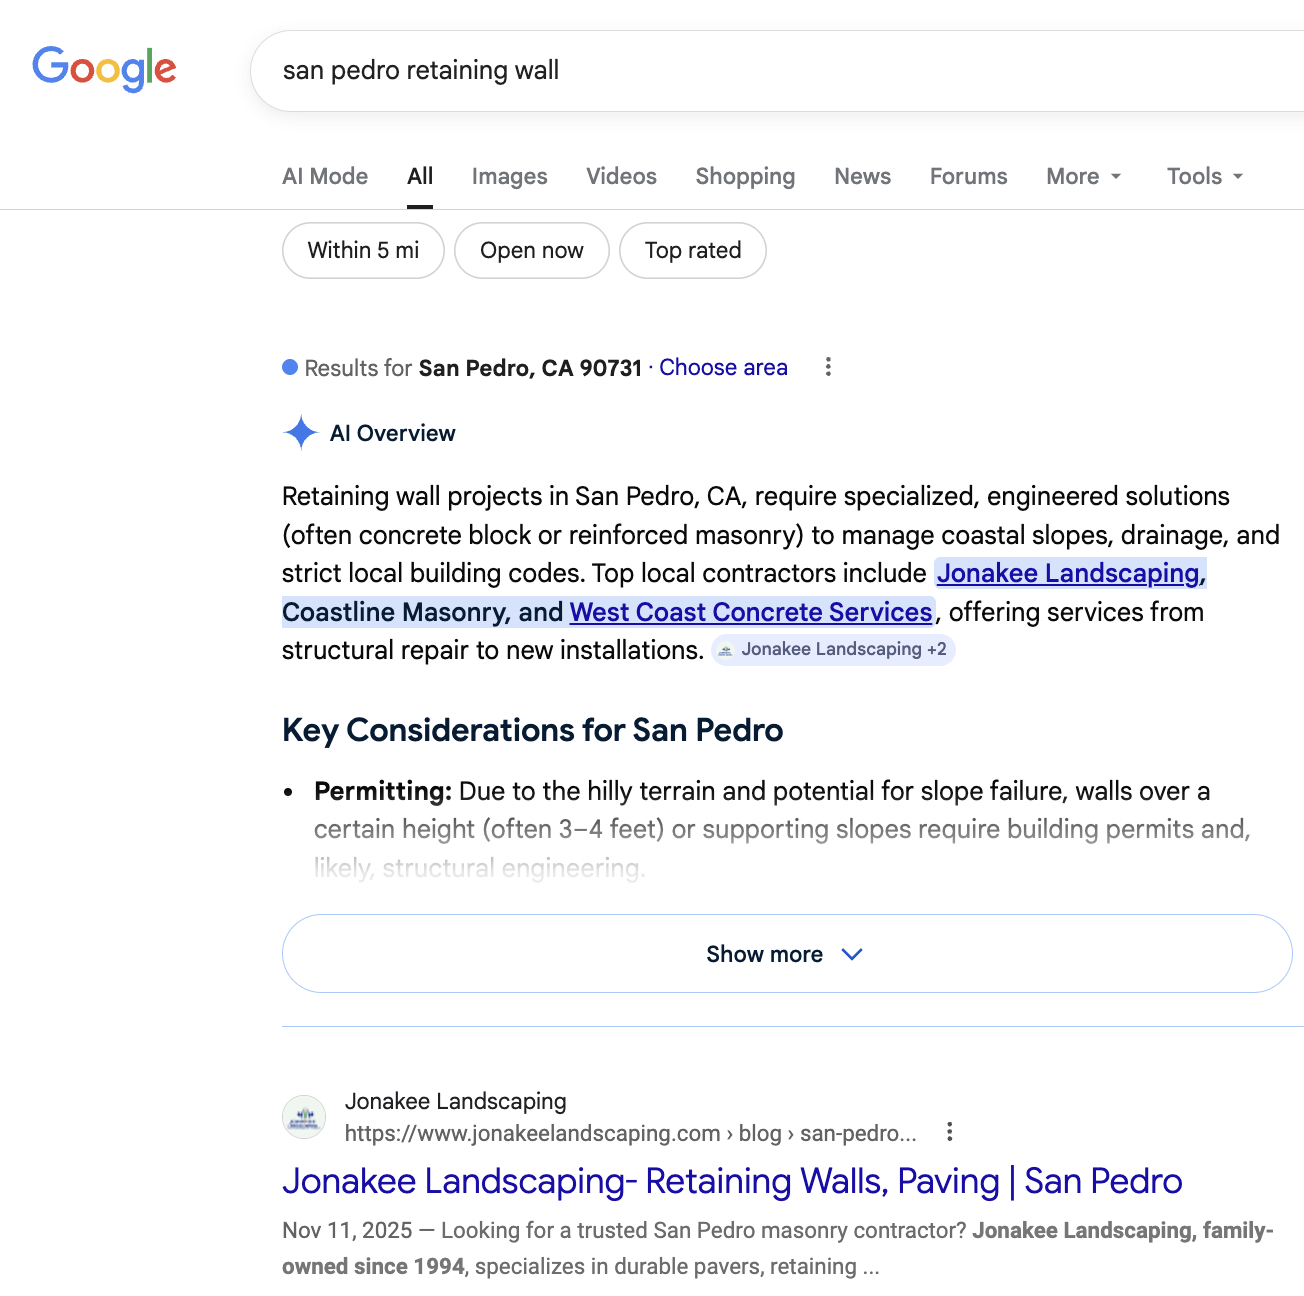
Task: Click the Jonakee Landscaping +2 source chip
Action: click(x=834, y=649)
